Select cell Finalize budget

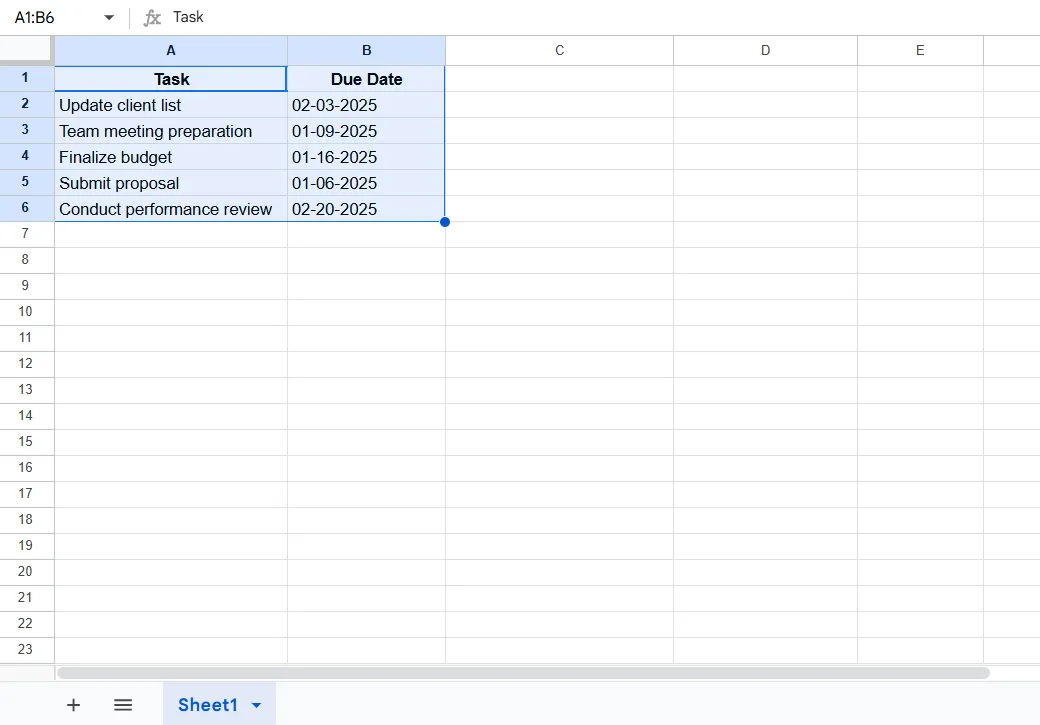[171, 157]
